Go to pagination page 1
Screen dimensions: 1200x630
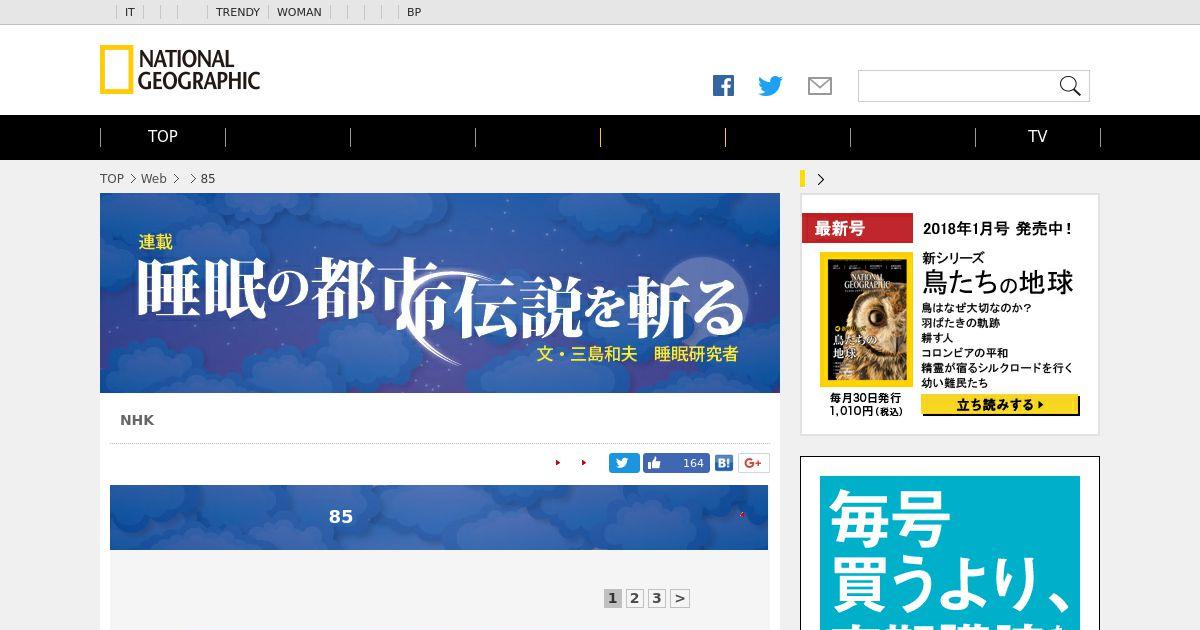[x=613, y=598]
